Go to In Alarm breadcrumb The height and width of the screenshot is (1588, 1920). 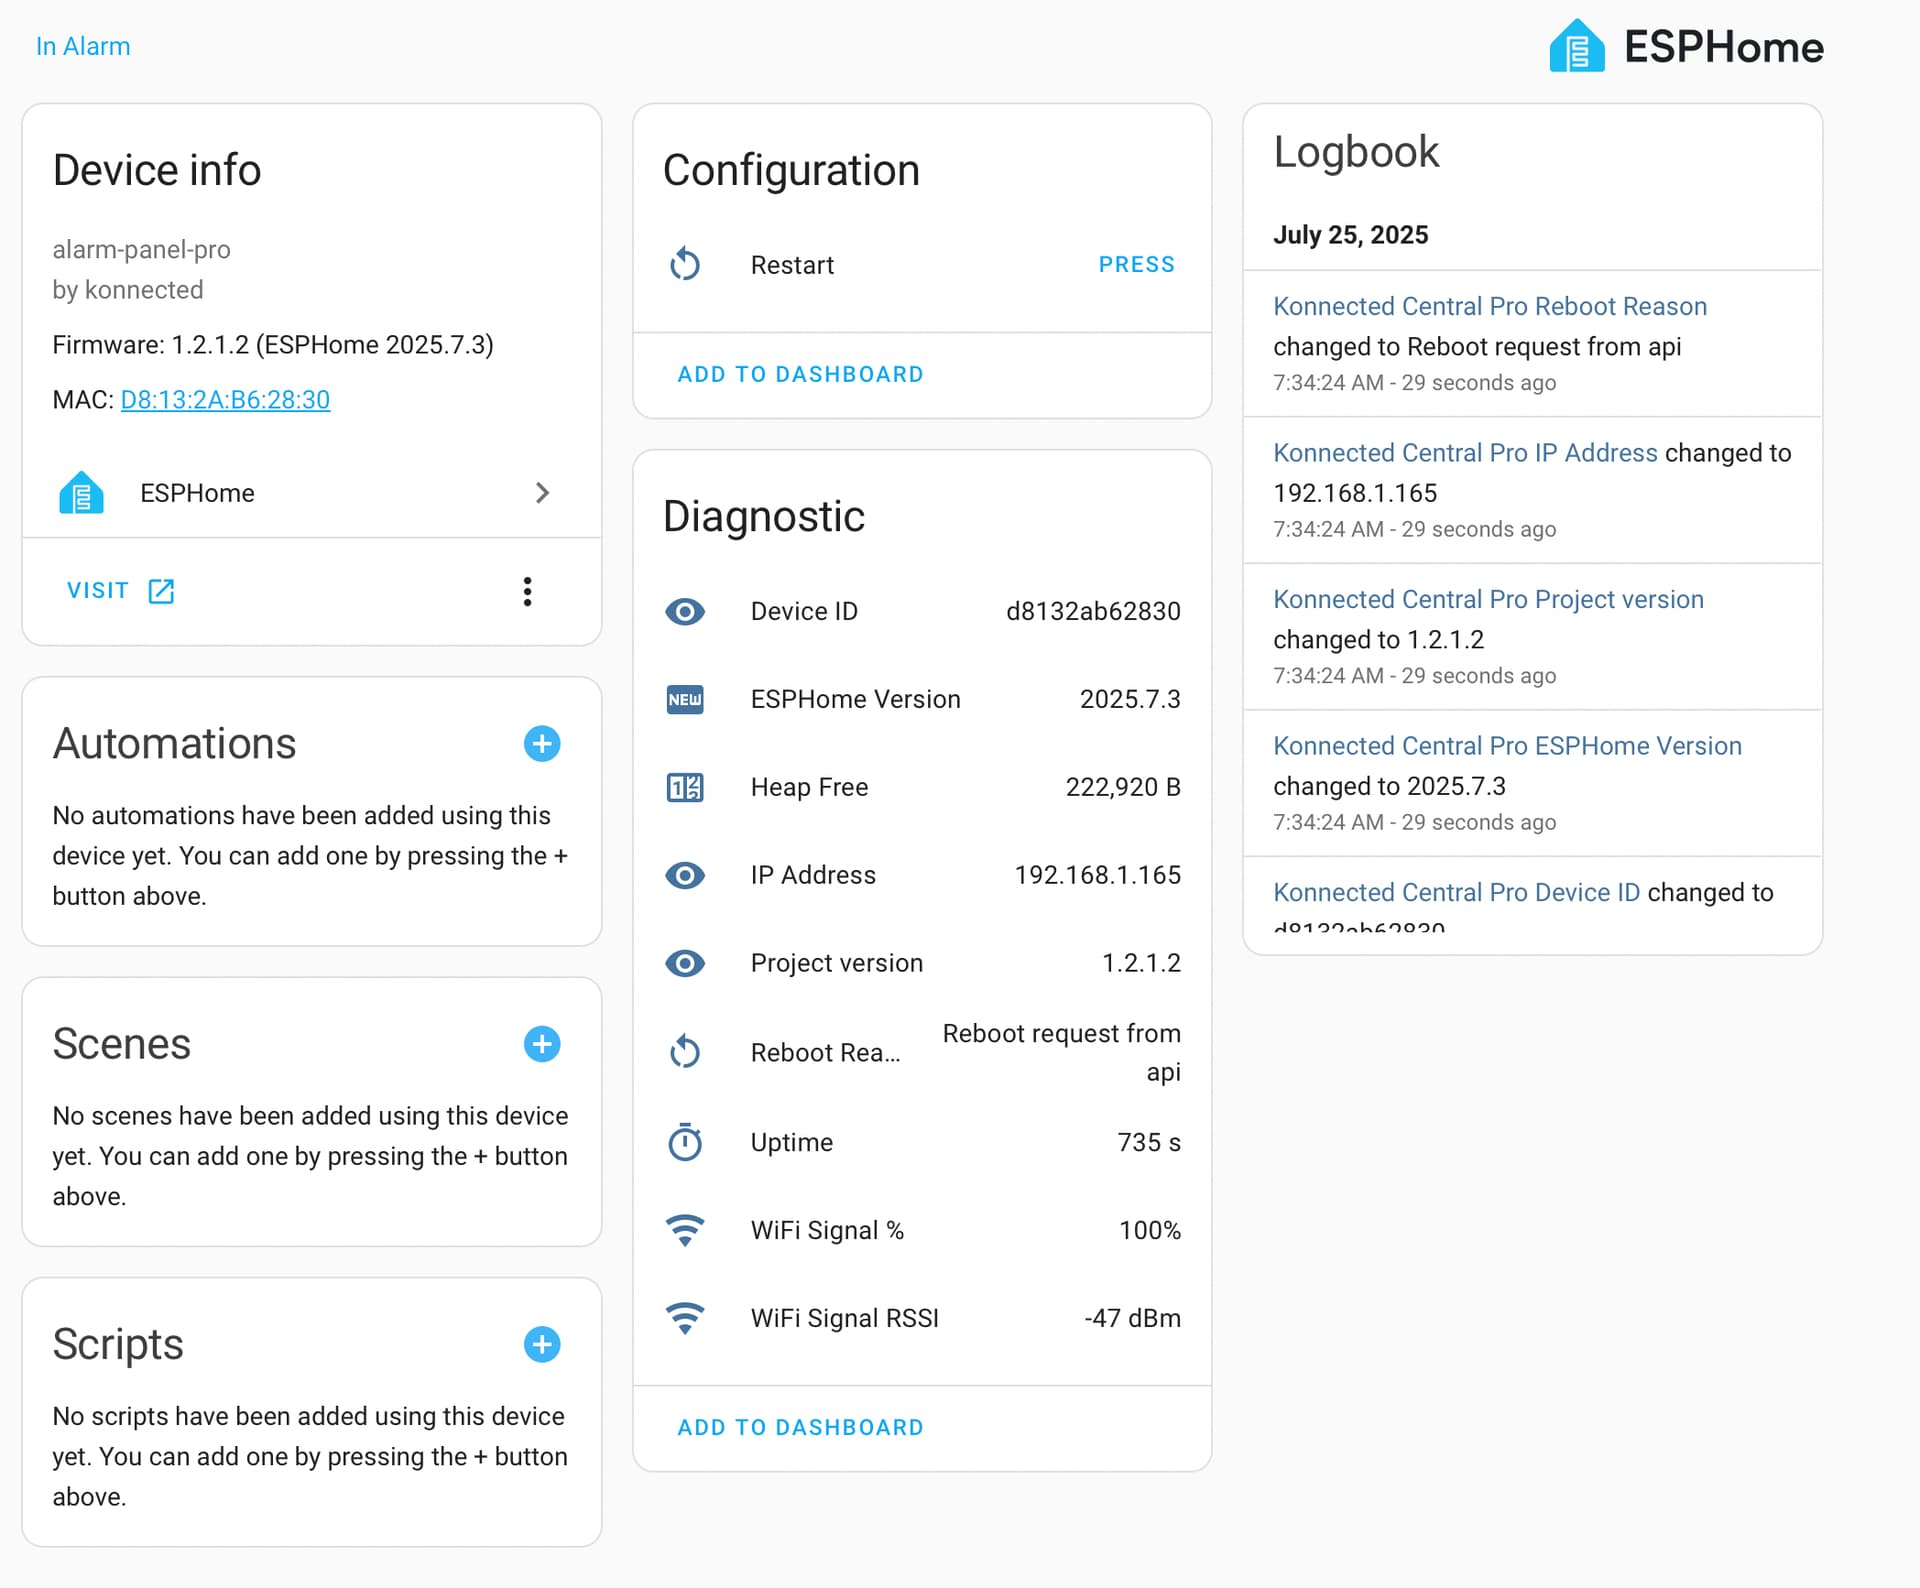tap(83, 46)
